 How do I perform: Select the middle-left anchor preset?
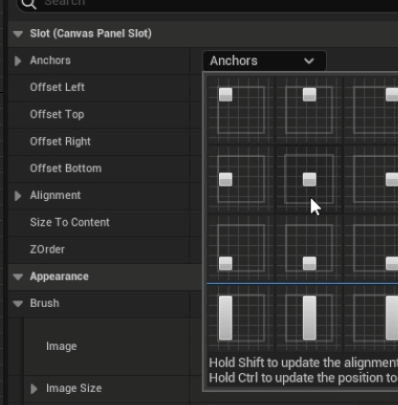(x=241, y=179)
